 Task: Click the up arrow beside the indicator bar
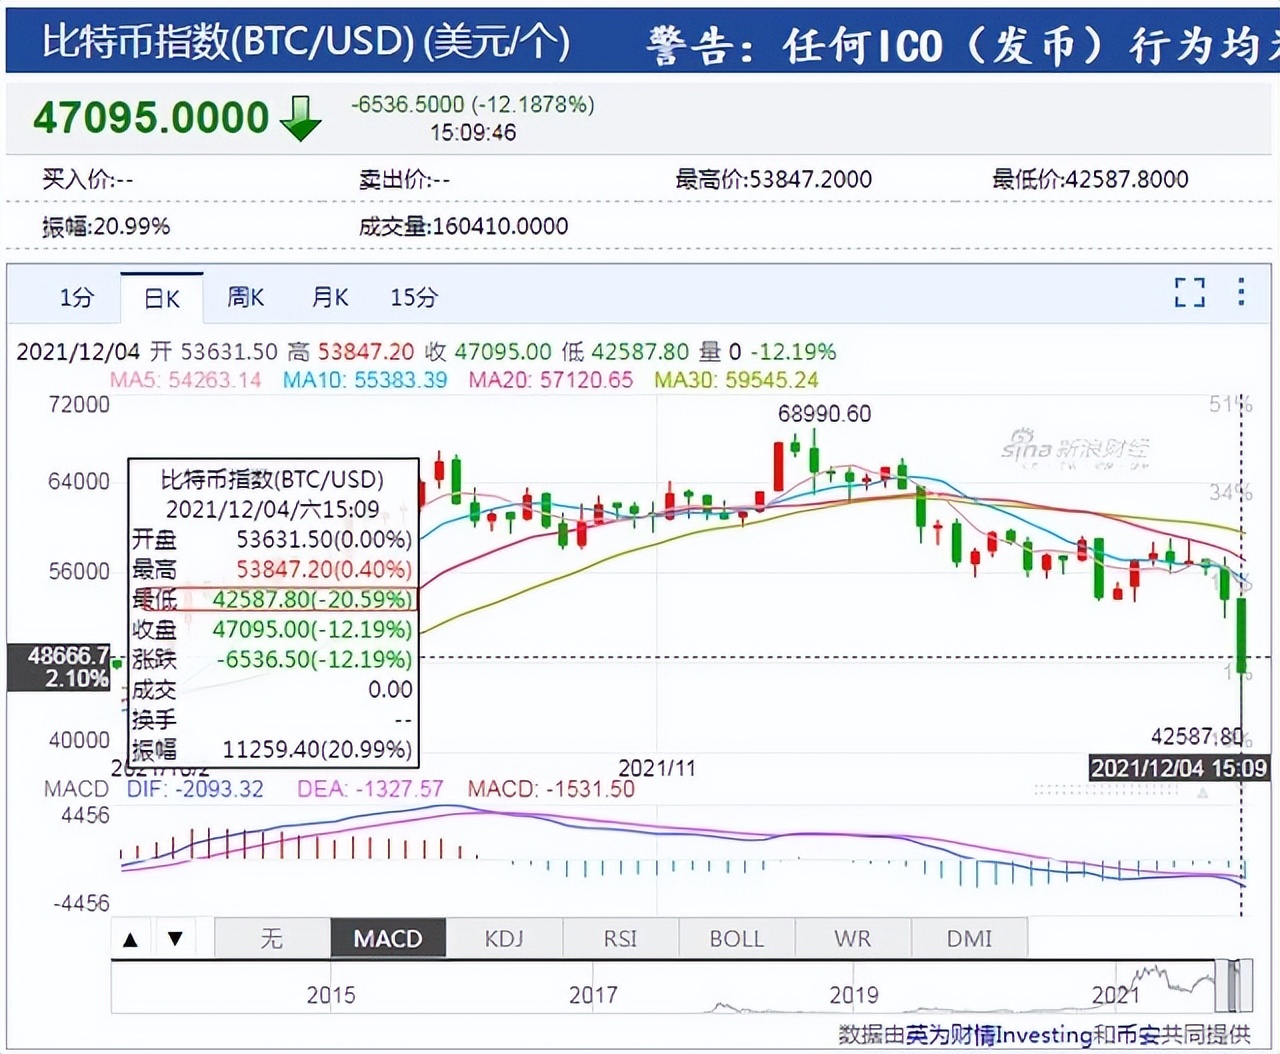coord(131,938)
